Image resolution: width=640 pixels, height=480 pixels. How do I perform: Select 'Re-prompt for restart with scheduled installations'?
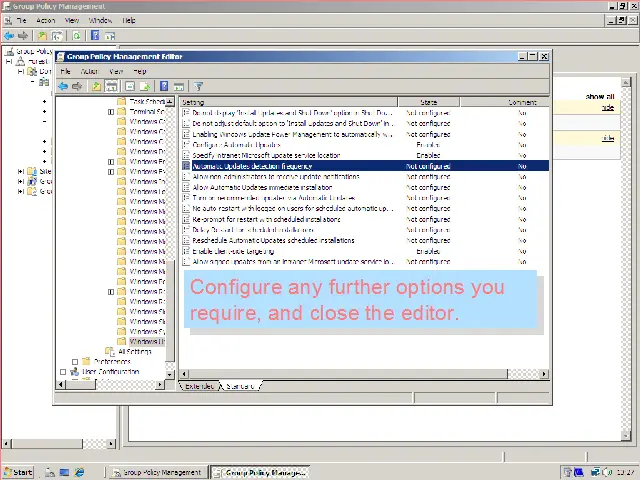point(267,219)
